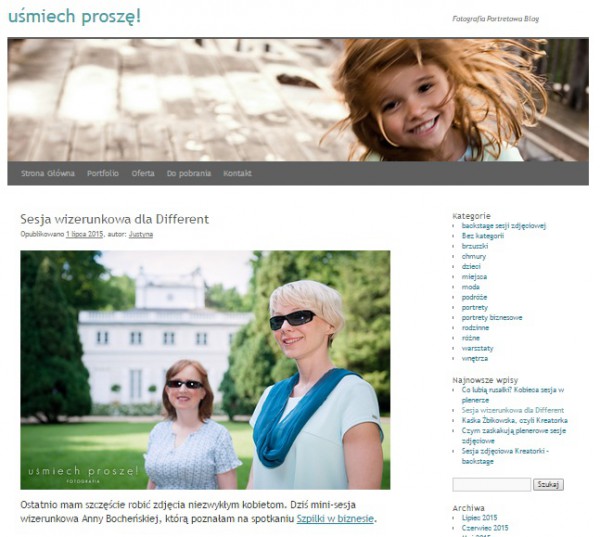Follow the Szpilki w biznesie link
Screen dimensions: 600x537
335,519
